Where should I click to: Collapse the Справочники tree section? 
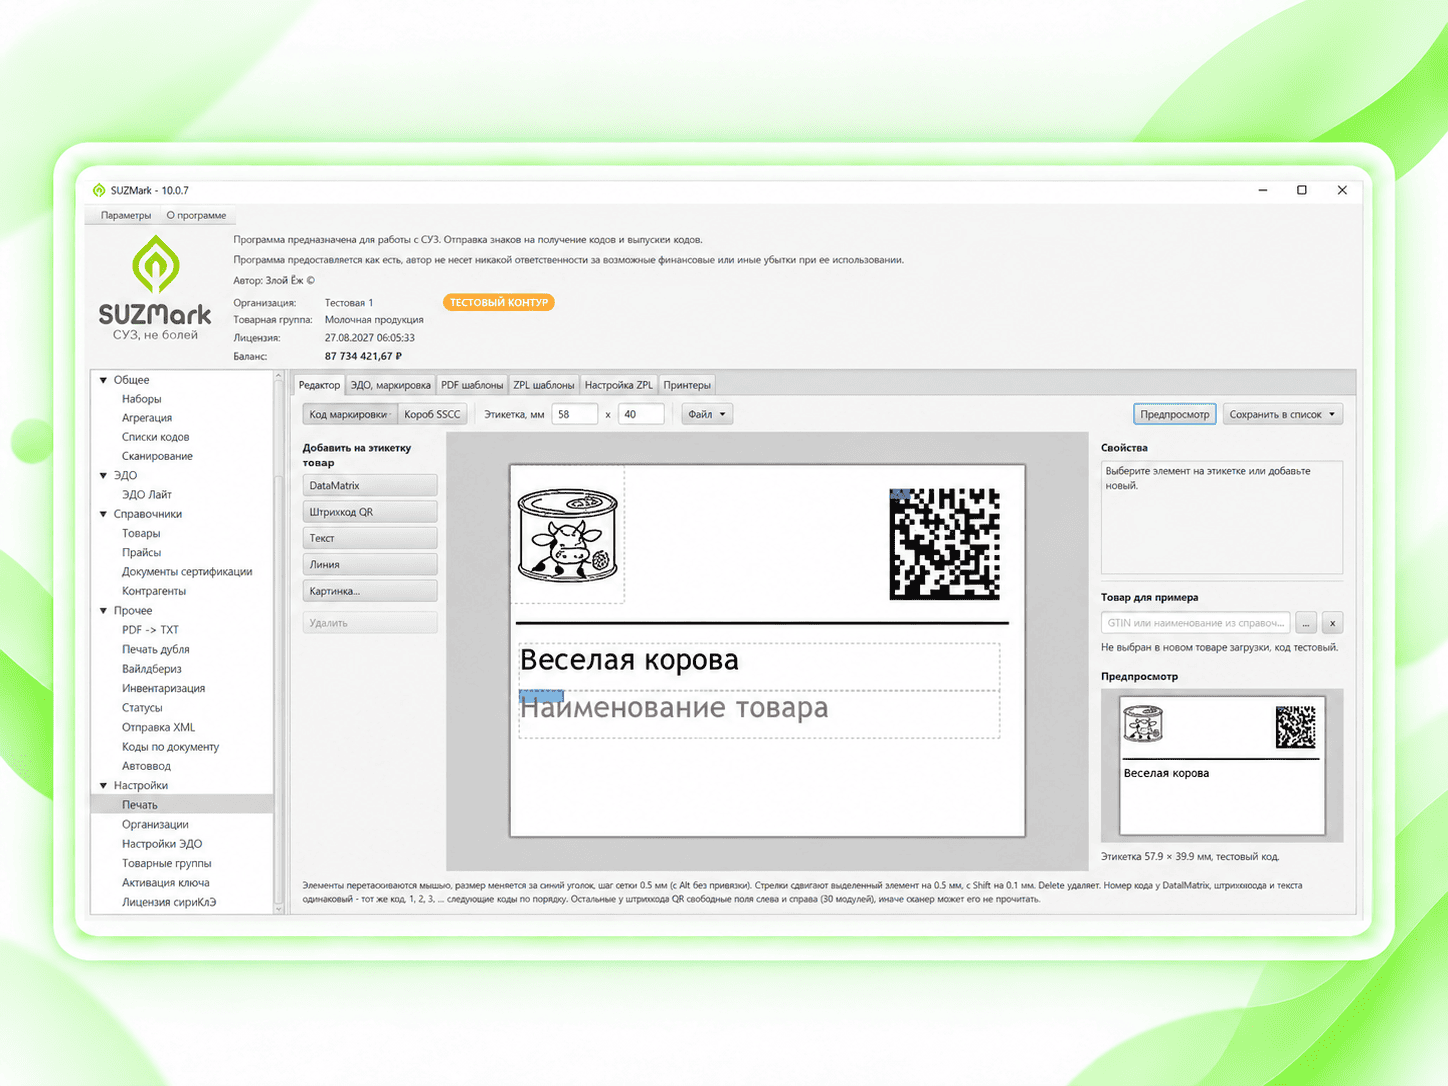pyautogui.click(x=103, y=514)
